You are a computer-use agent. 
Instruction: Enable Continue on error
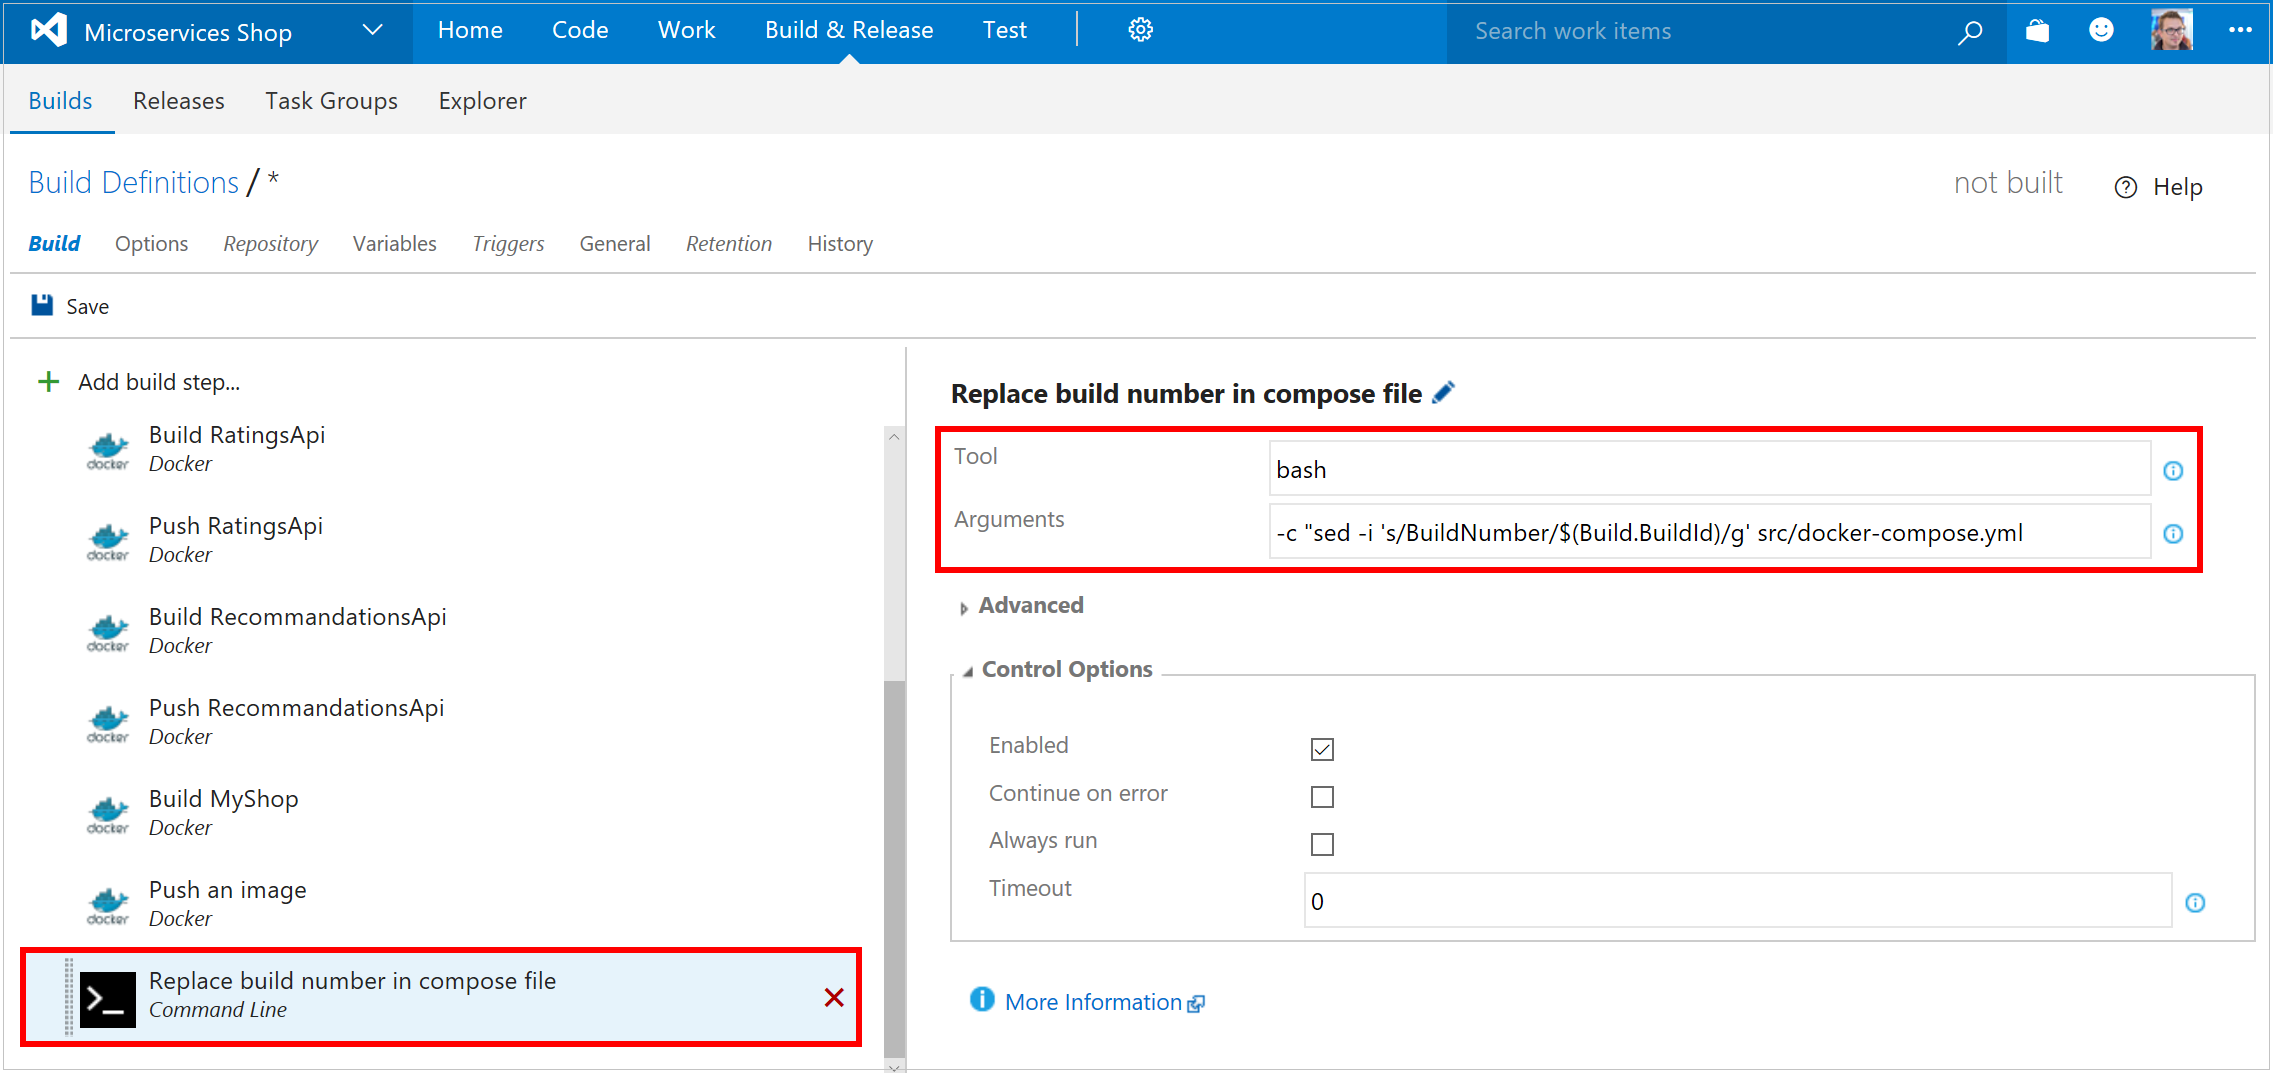[1322, 796]
